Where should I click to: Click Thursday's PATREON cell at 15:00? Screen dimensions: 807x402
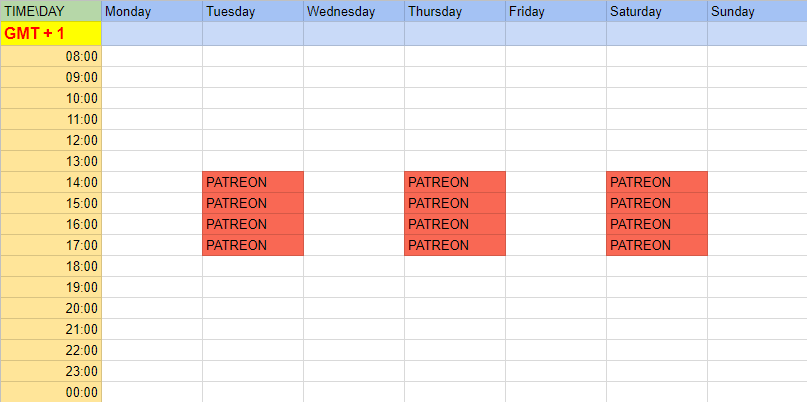(x=455, y=203)
